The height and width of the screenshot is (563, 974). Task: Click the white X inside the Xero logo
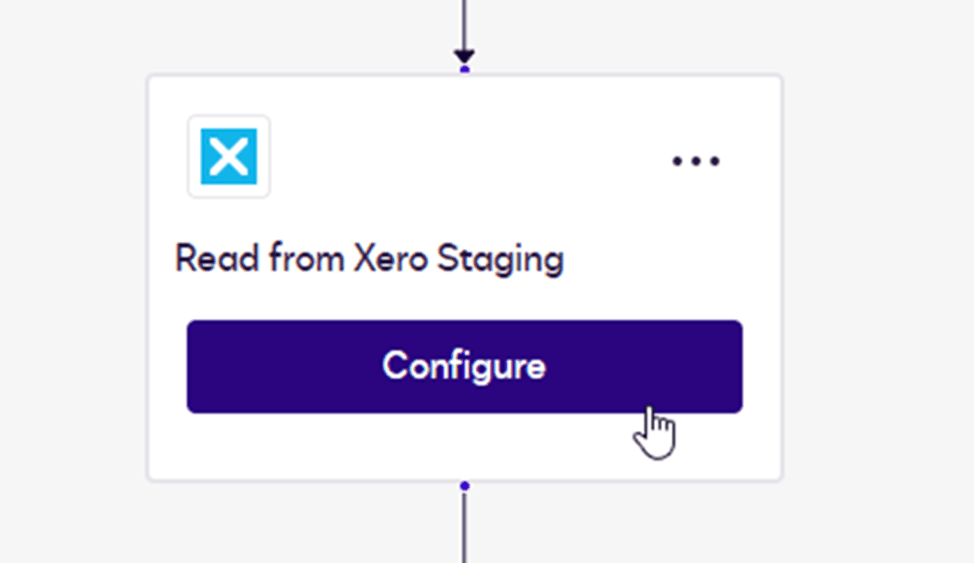click(x=229, y=157)
